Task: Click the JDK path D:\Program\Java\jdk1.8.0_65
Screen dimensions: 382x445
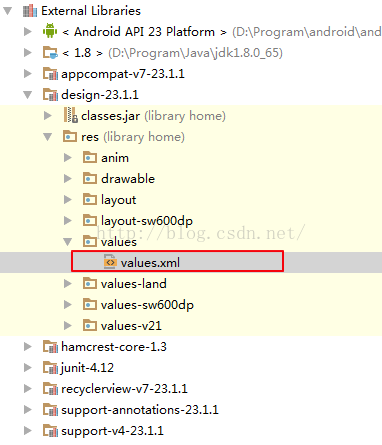Action: [195, 53]
